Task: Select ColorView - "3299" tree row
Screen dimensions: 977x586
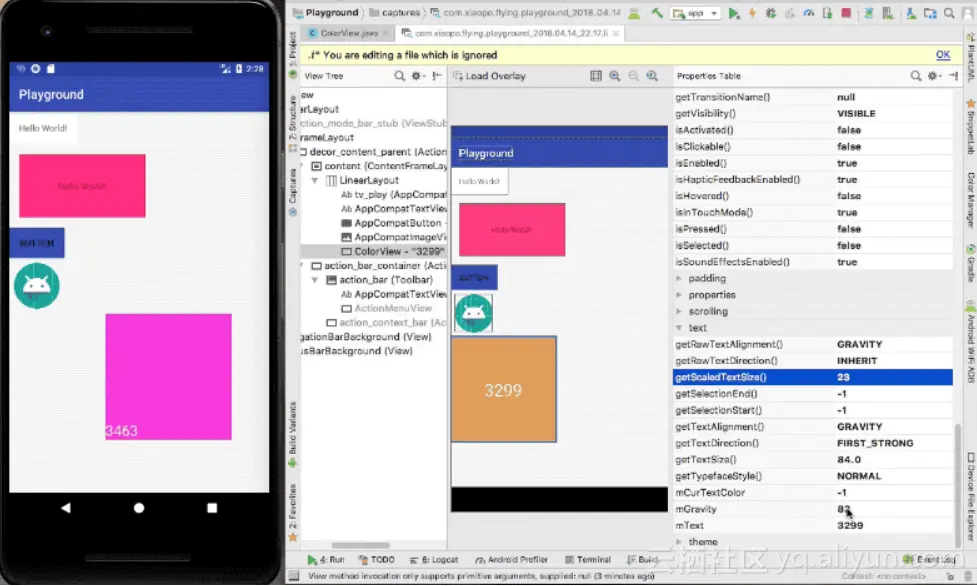Action: click(x=373, y=251)
